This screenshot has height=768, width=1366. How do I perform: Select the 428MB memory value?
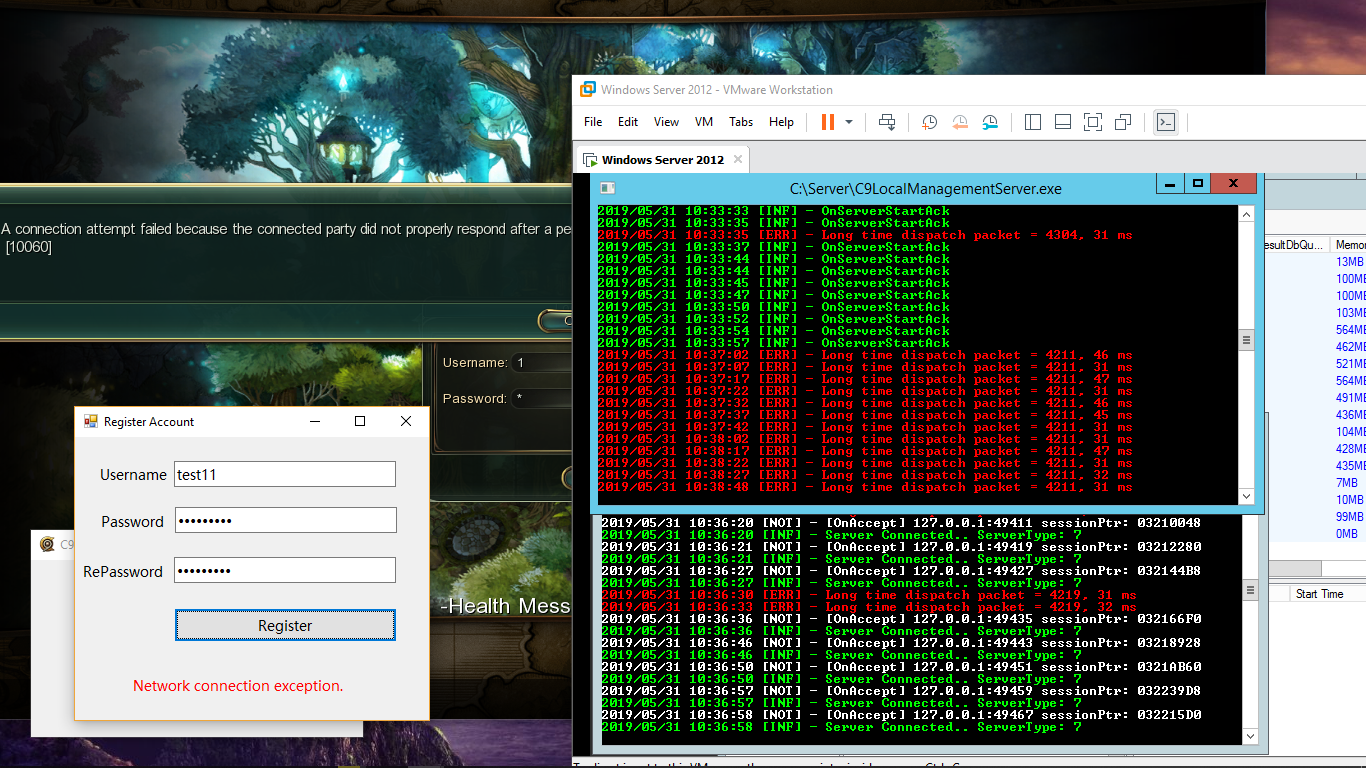pyautogui.click(x=1350, y=449)
